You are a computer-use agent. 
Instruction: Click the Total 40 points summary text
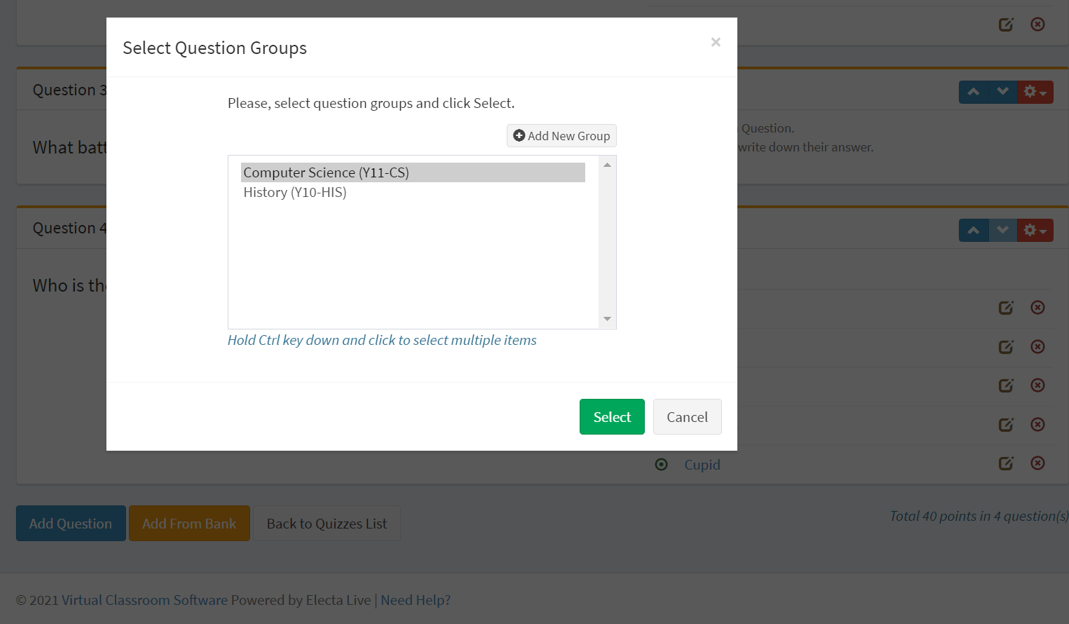coord(979,516)
